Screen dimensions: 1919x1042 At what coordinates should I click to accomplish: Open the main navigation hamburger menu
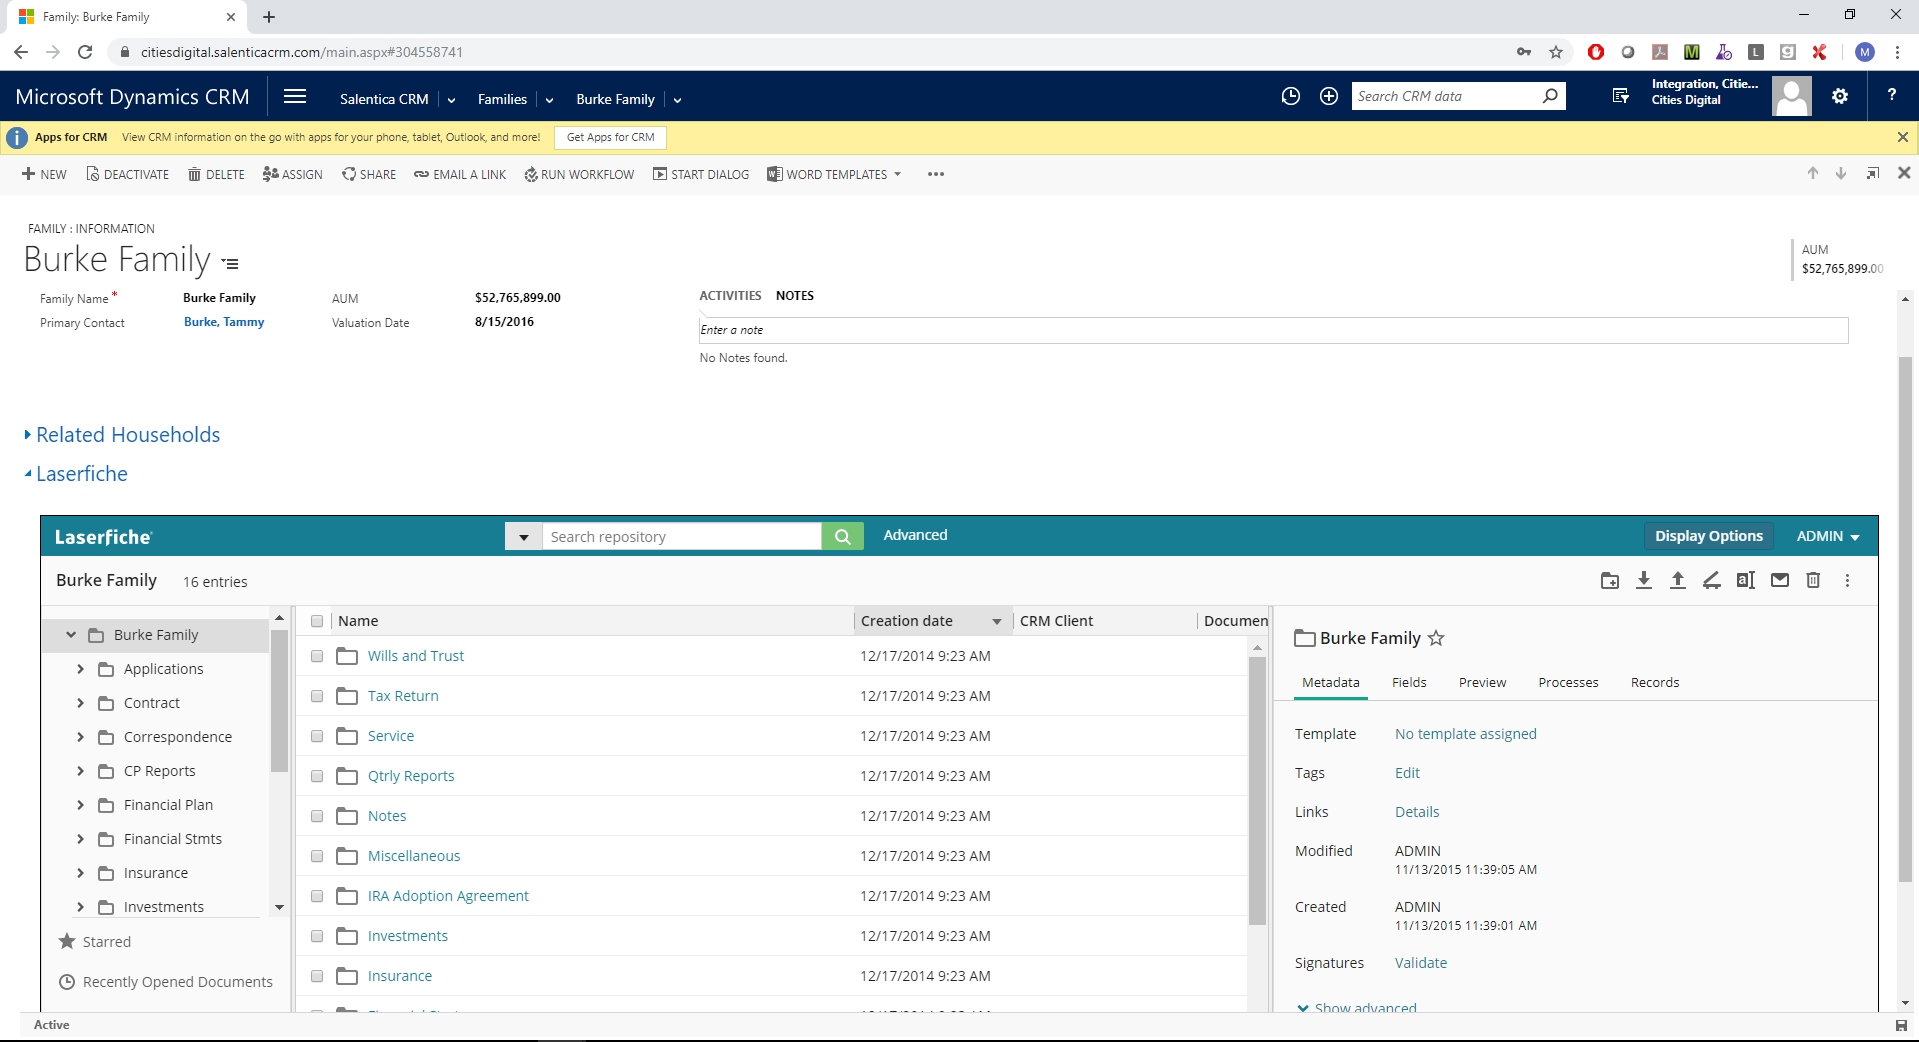tap(294, 96)
